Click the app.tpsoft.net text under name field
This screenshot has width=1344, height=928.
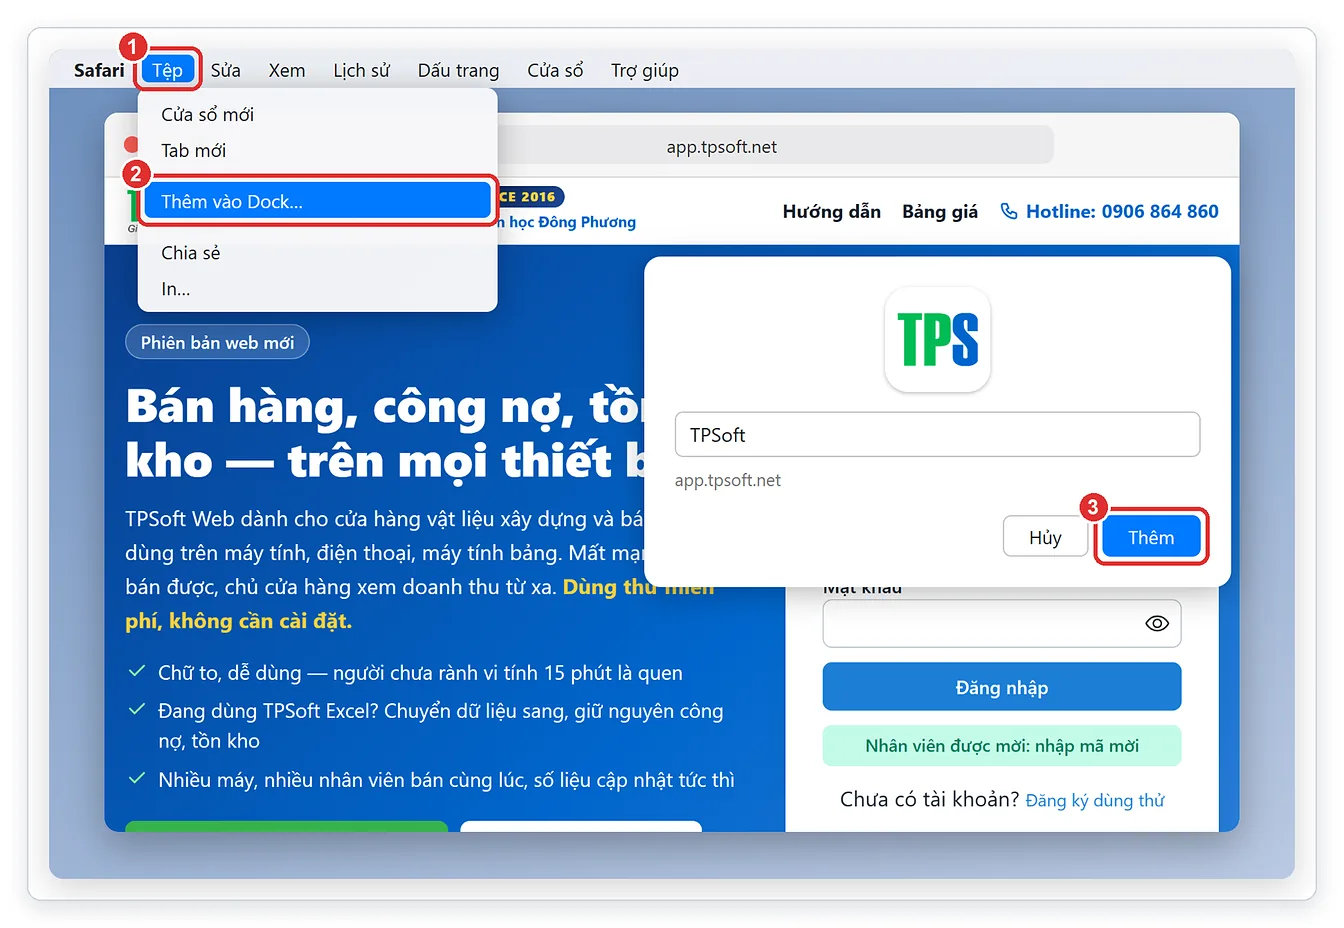tap(728, 480)
